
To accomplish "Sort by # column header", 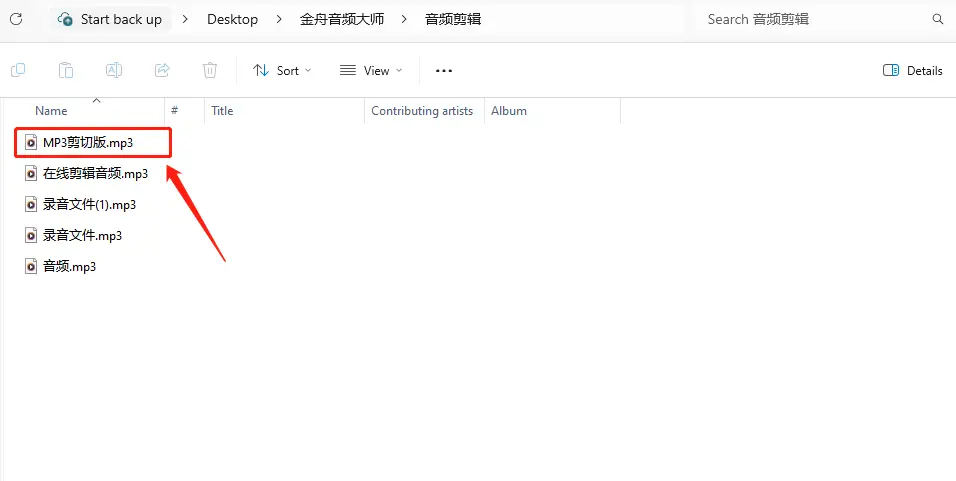I will (174, 111).
